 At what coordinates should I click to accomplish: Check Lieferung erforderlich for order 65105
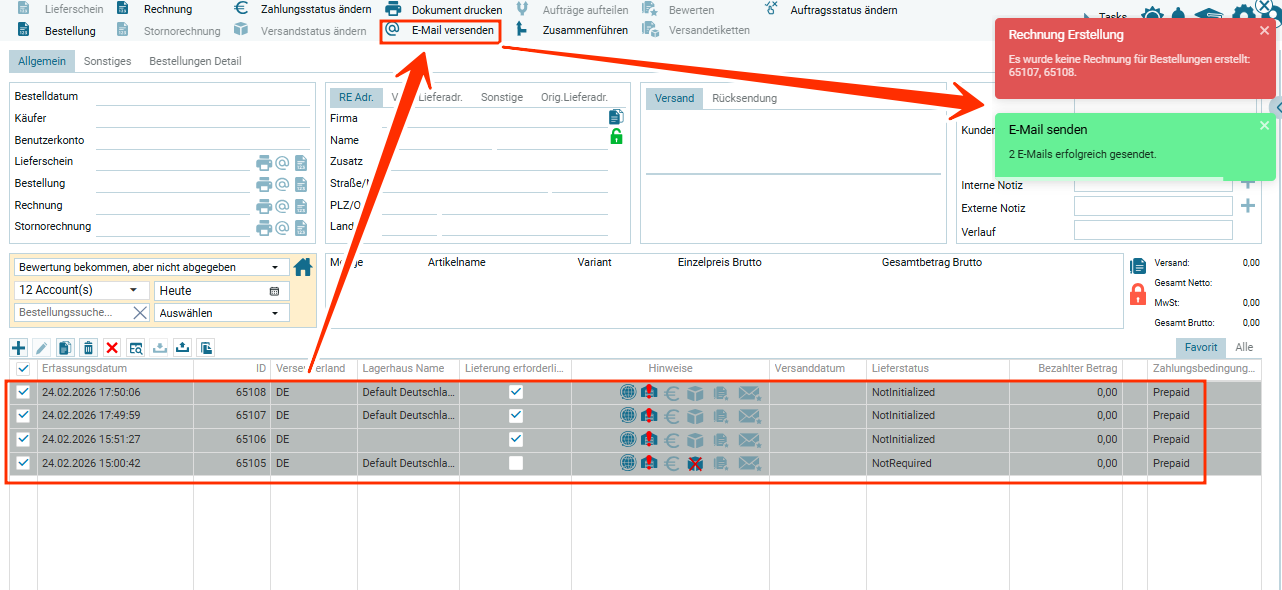[516, 463]
